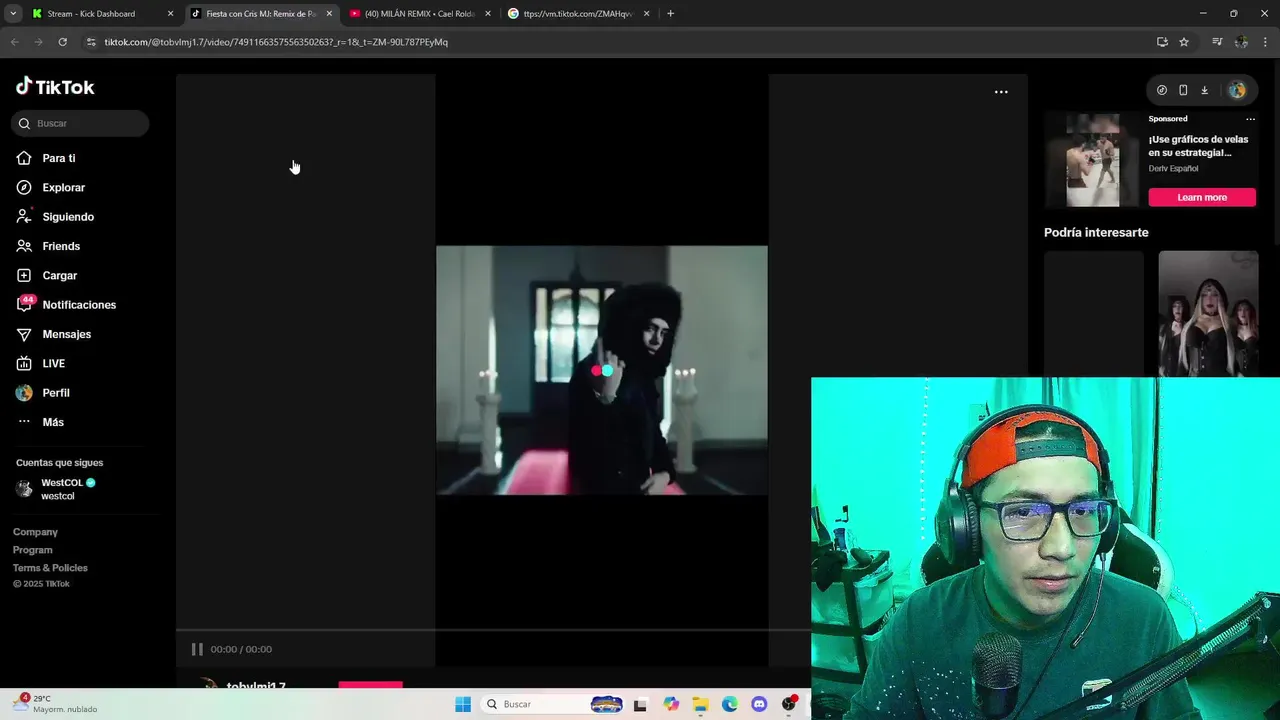Viewport: 1280px width, 720px height.
Task: Open the recommended video with women thumbnail
Action: pos(1208,313)
